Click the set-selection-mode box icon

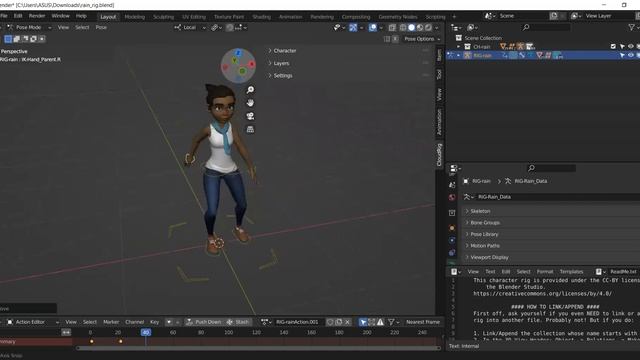[x=8, y=39]
